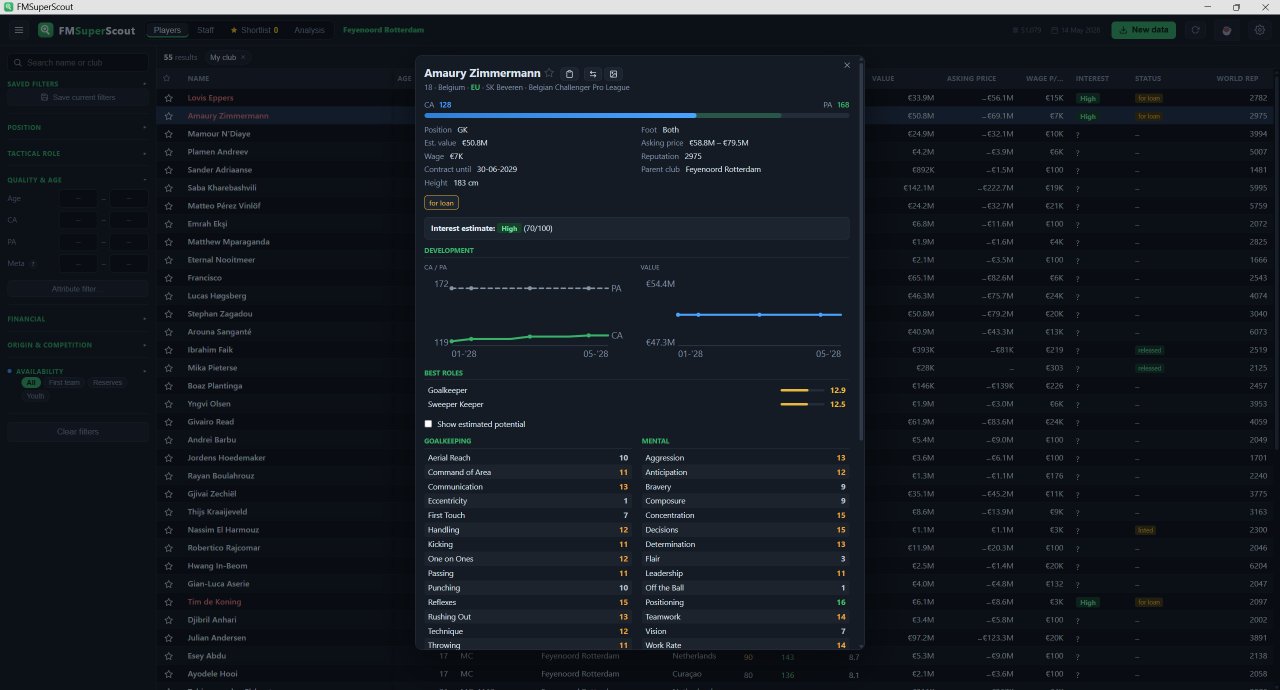This screenshot has width=1280, height=690.
Task: Click the export image icon in profile
Action: click(x=613, y=74)
